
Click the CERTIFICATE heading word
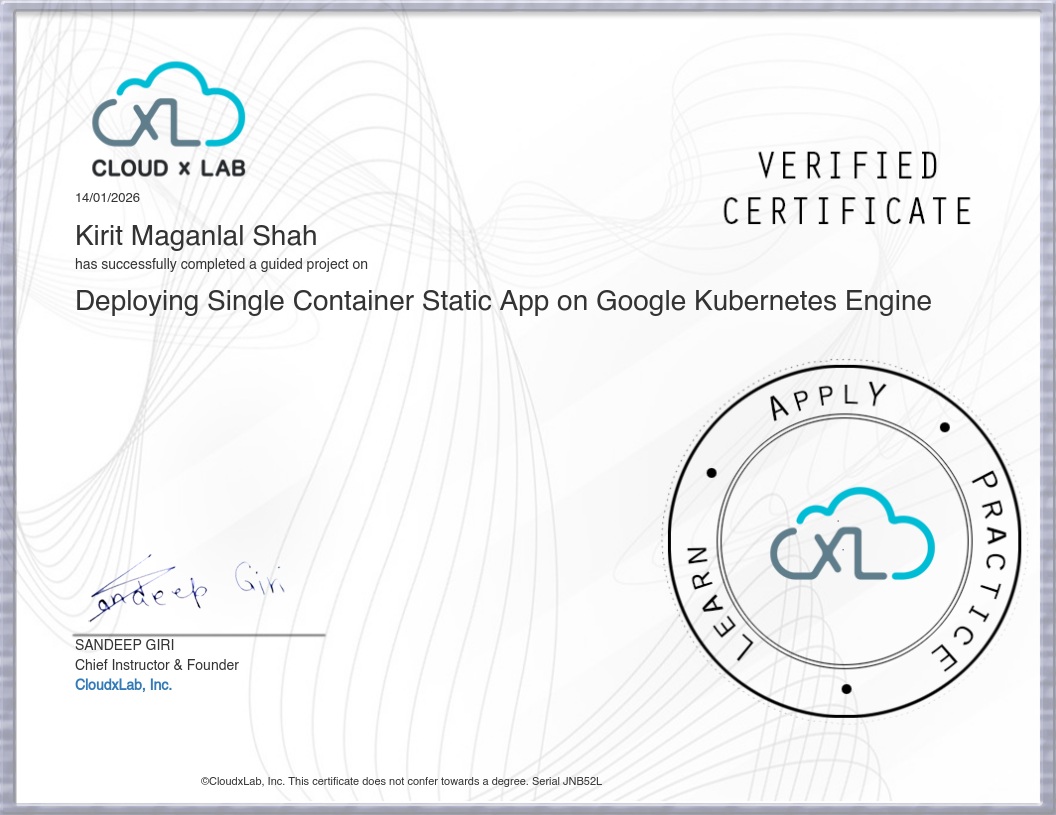coord(847,212)
